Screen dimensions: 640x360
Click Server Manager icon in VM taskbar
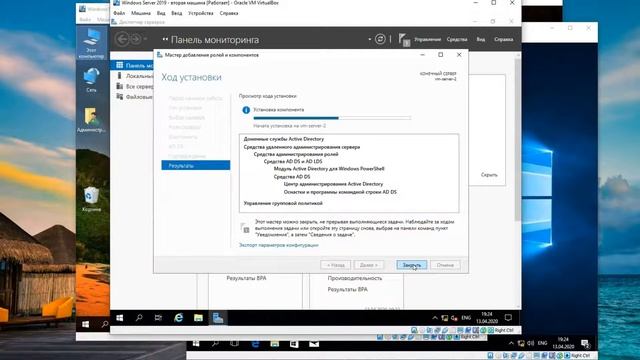click(x=218, y=318)
